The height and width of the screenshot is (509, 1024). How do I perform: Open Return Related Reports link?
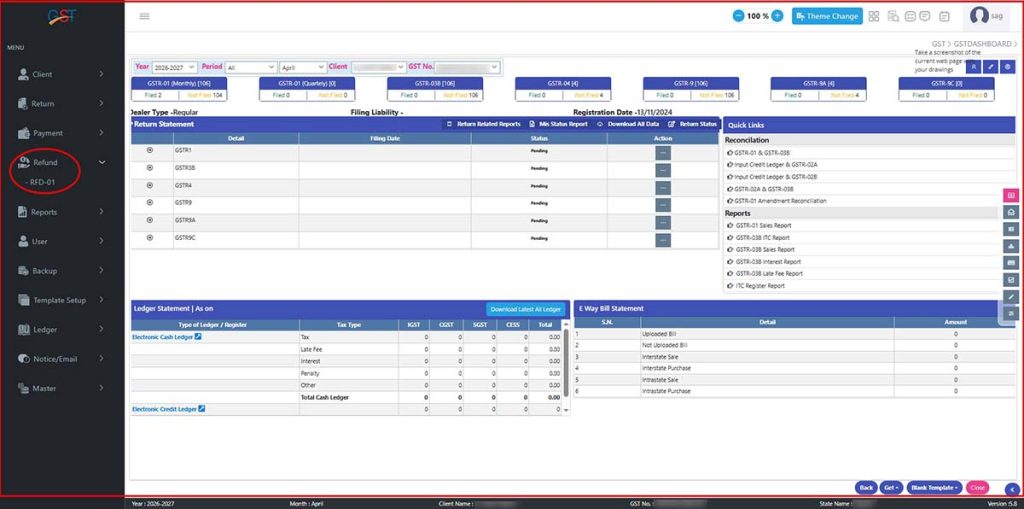[484, 124]
